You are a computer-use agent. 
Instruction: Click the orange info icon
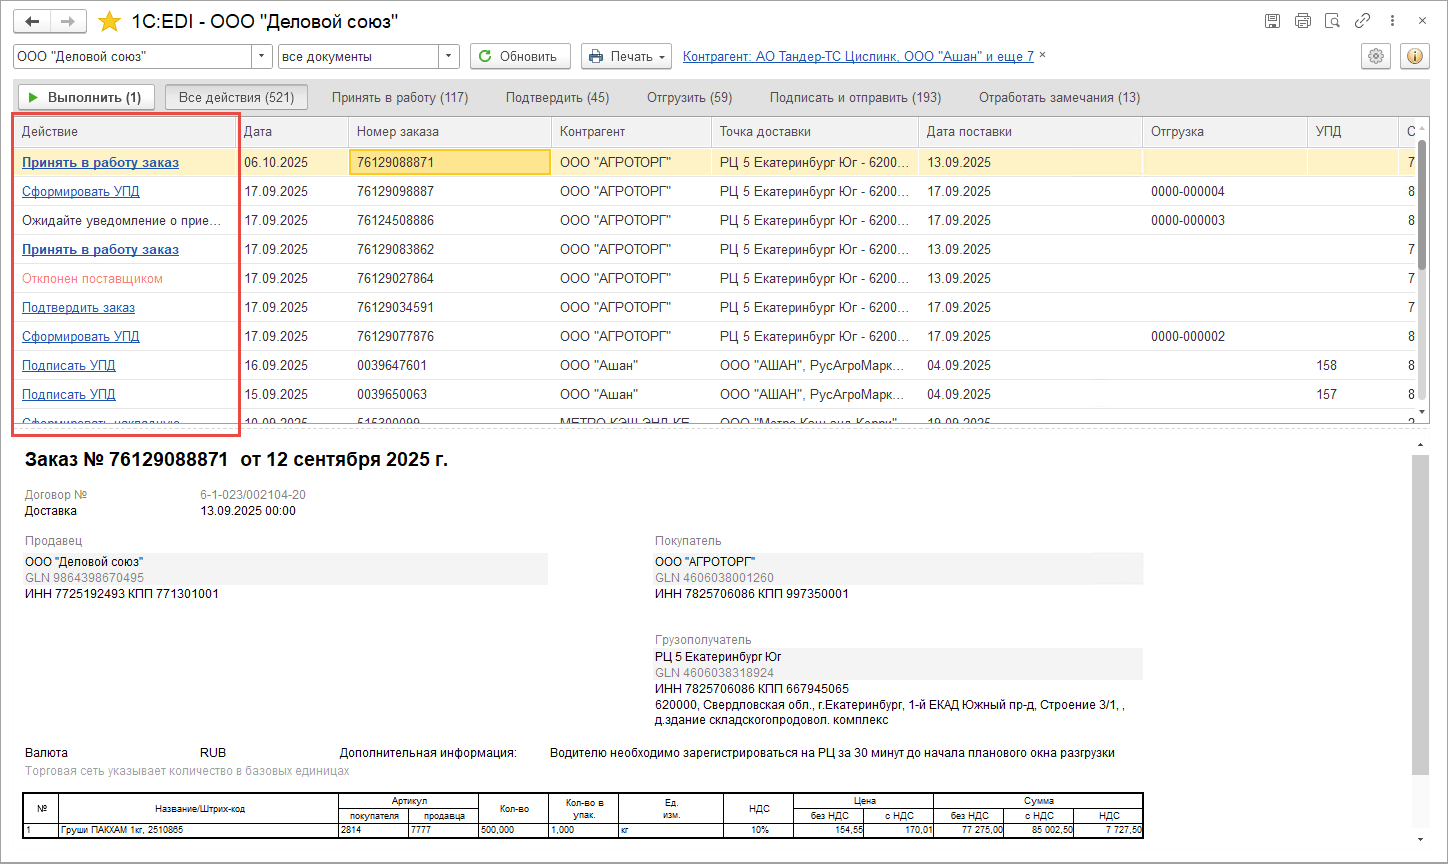point(1415,57)
